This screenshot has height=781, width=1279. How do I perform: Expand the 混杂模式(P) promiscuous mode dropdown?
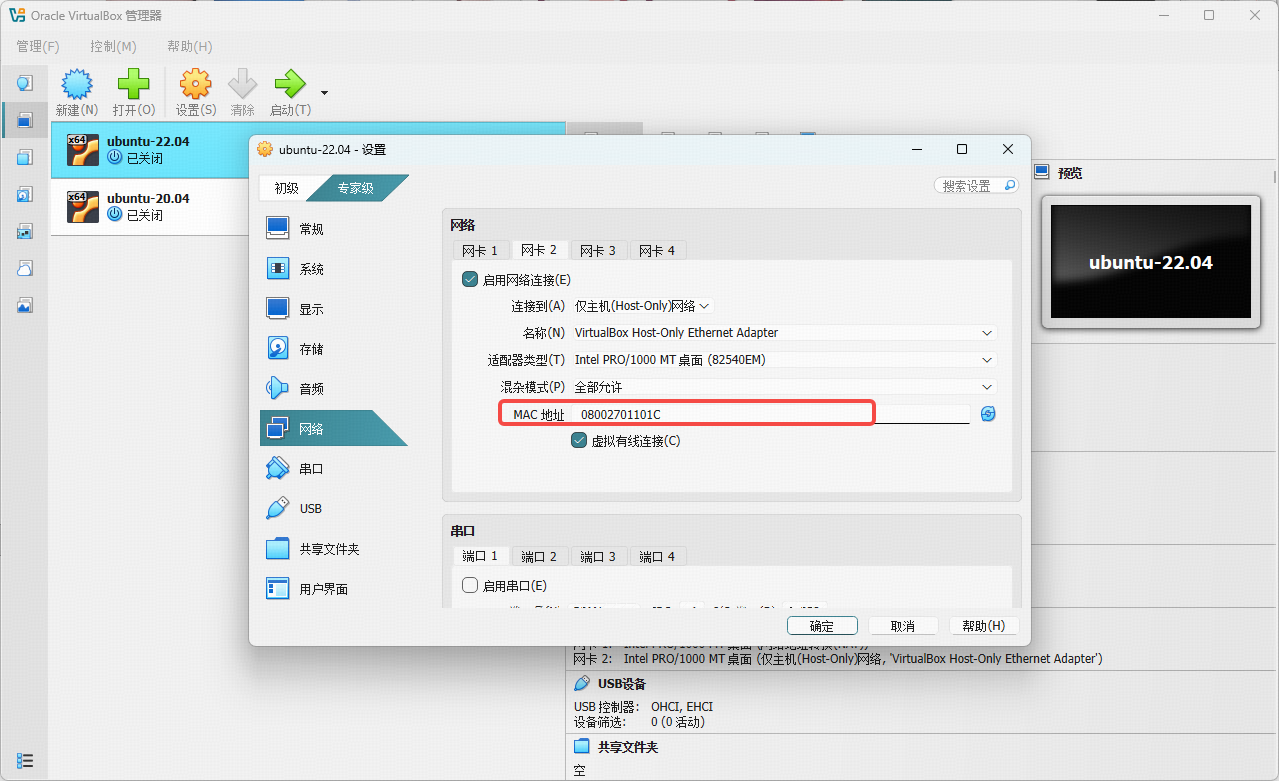click(x=785, y=387)
